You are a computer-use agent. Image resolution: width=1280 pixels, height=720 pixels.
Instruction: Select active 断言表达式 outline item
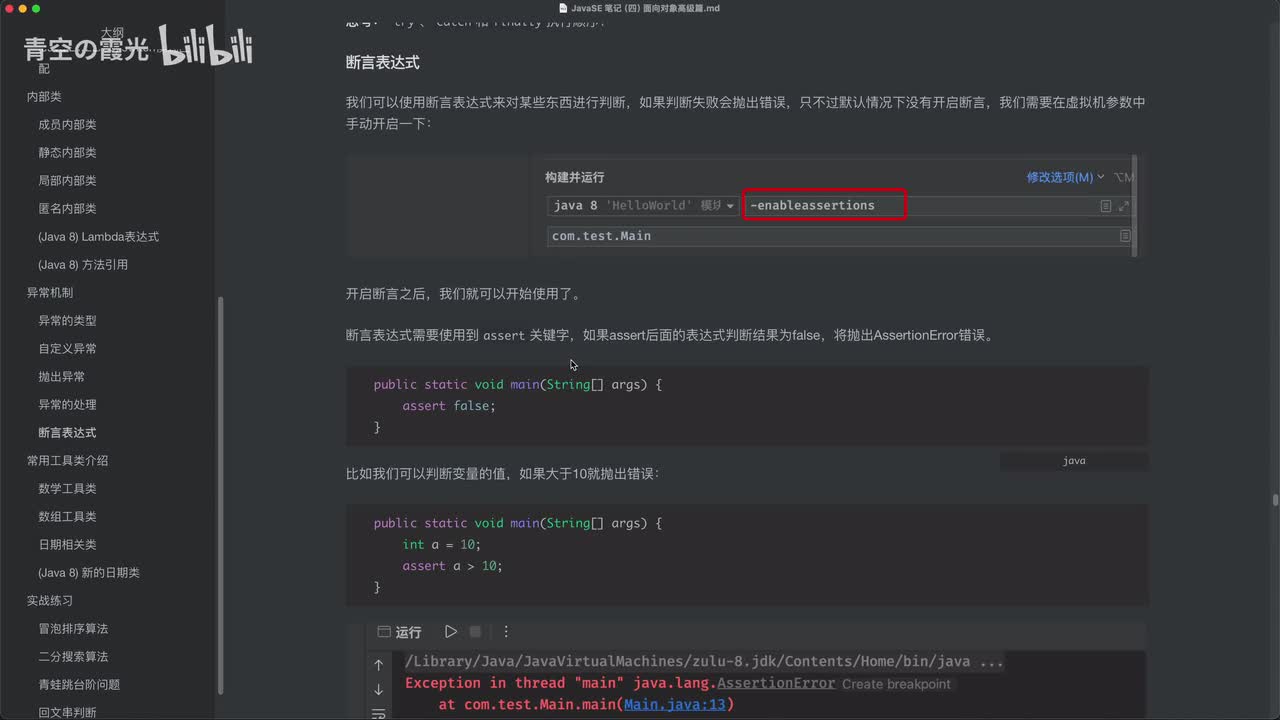67,433
